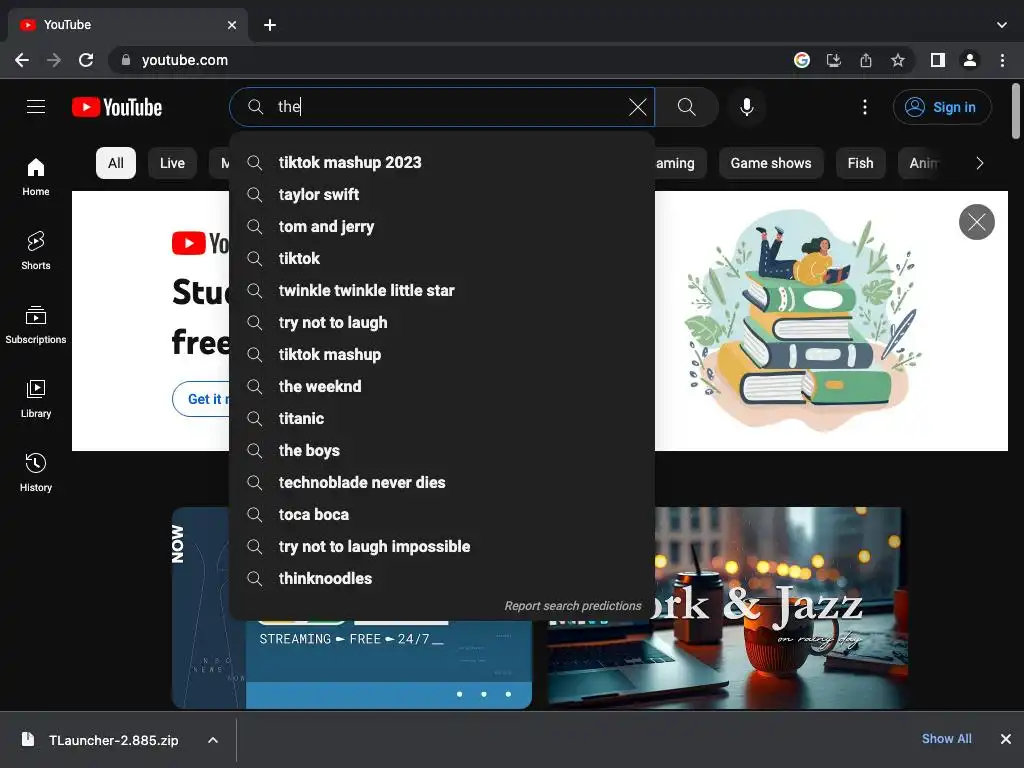Screen dimensions: 1024x768
Task: Dismiss the banner with the round X
Action: pyautogui.click(x=976, y=222)
